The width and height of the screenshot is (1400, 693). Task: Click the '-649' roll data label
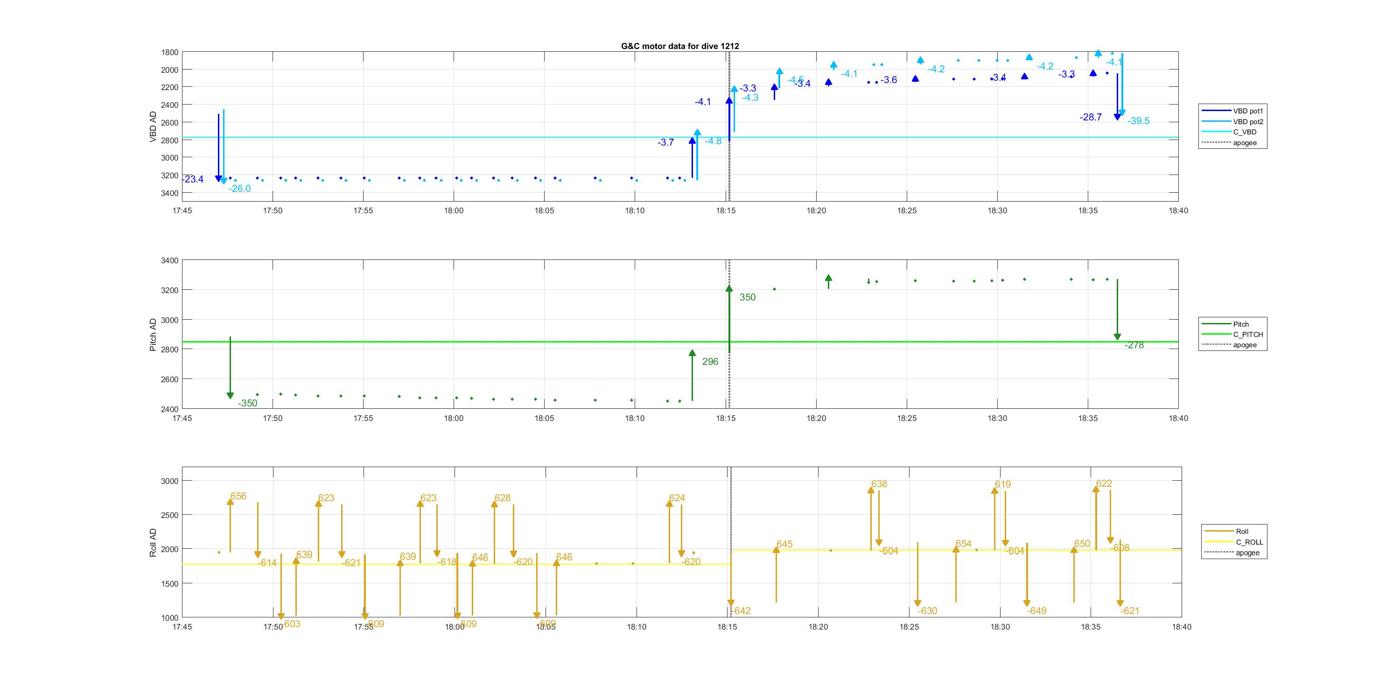(x=1037, y=611)
